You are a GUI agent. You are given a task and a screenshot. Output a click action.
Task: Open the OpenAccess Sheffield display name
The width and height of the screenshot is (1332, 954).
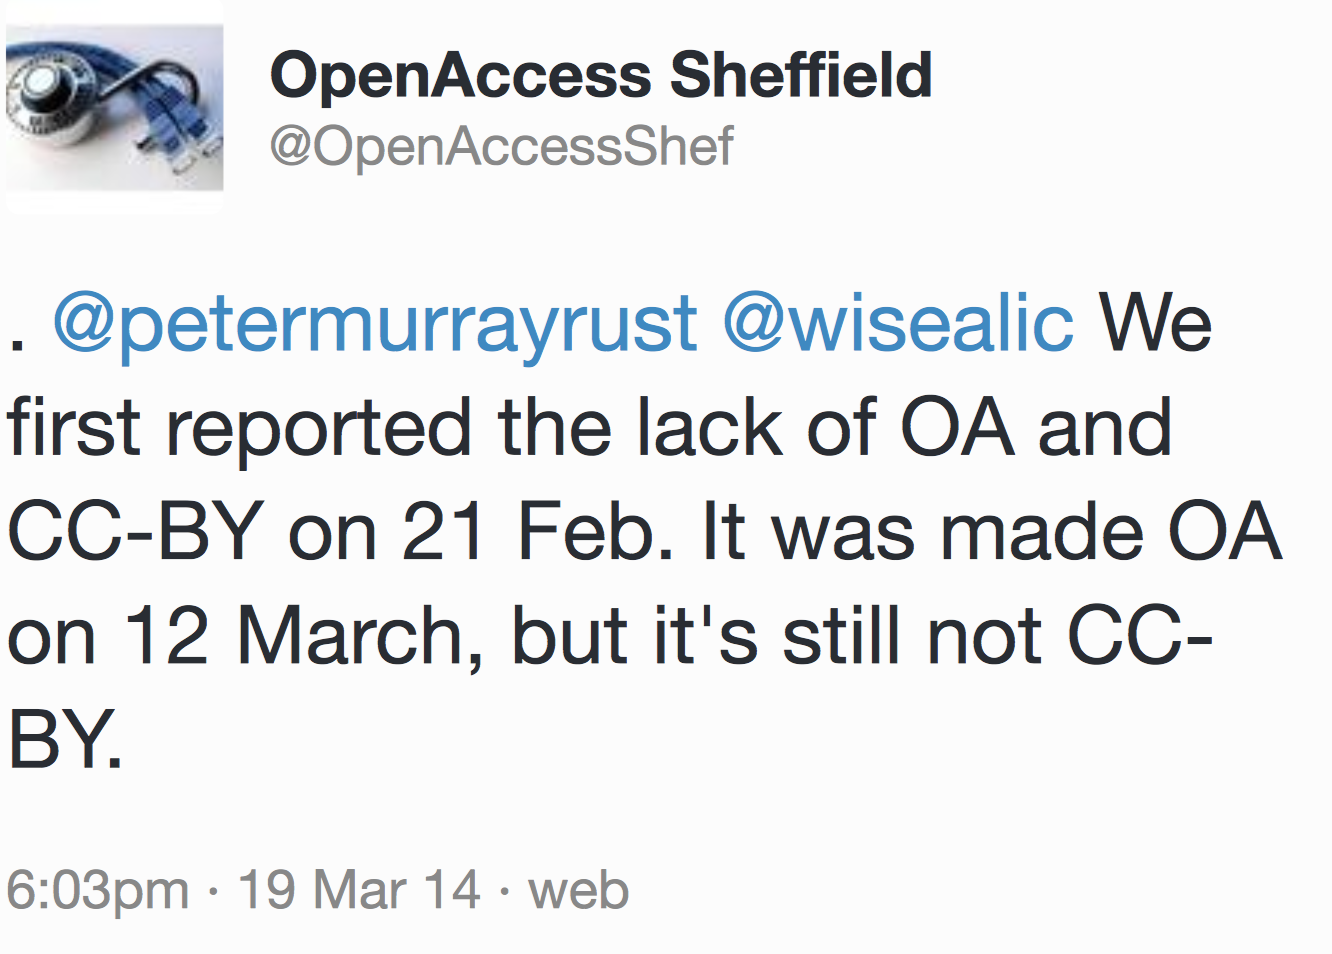coord(600,76)
